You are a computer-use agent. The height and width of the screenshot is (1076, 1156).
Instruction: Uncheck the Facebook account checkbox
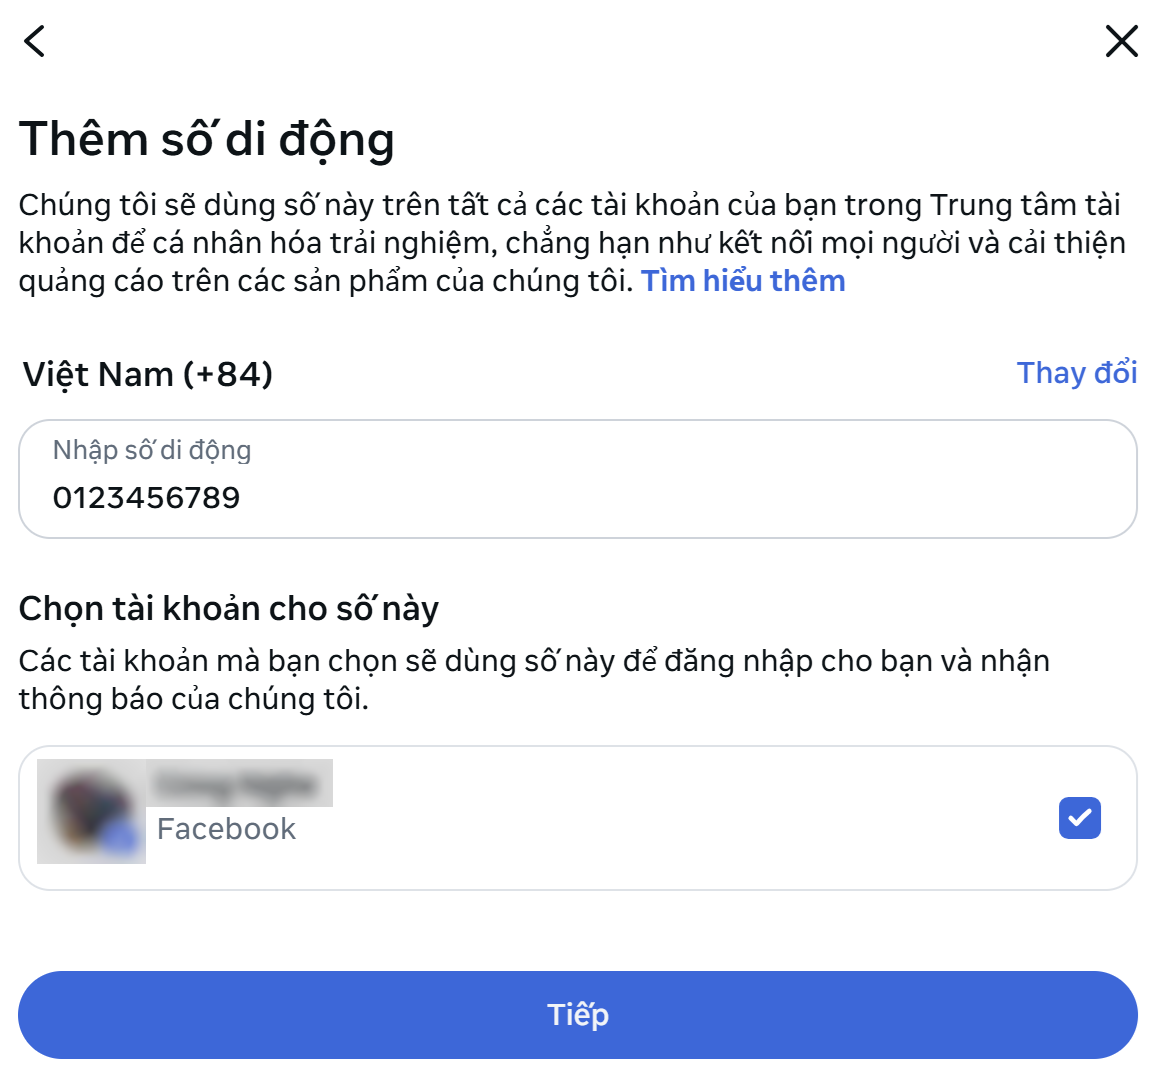(1079, 818)
